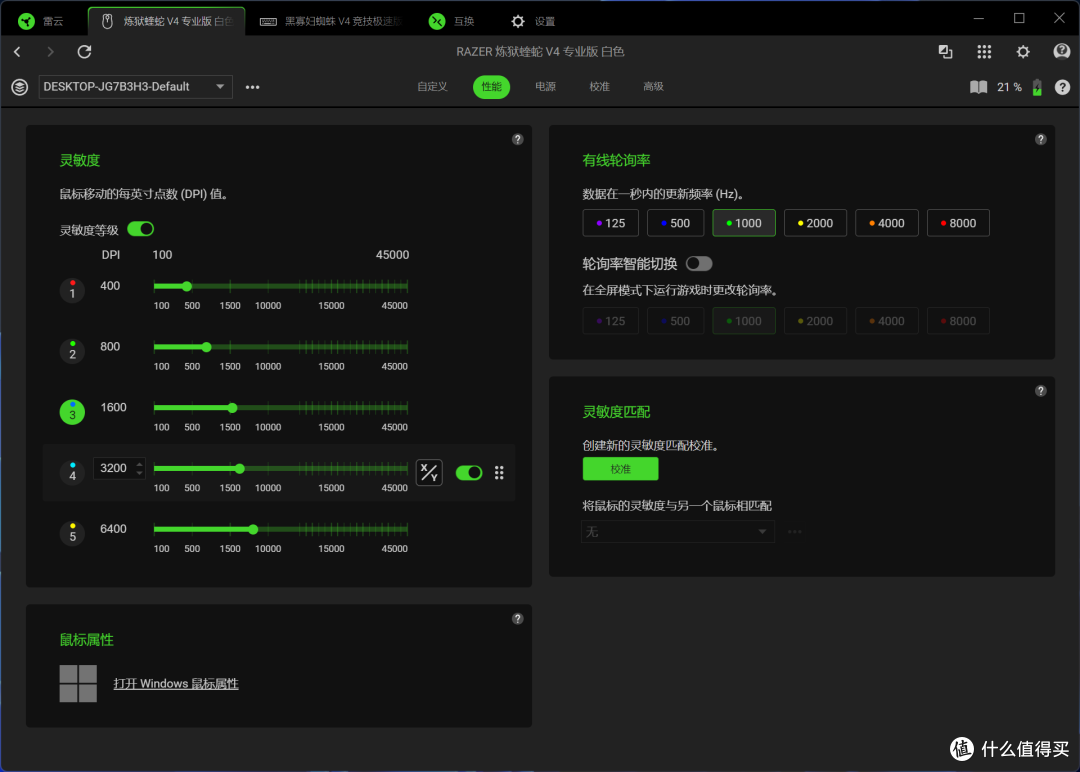Switch to the 自定义 tab
This screenshot has height=772, width=1080.
tap(432, 87)
